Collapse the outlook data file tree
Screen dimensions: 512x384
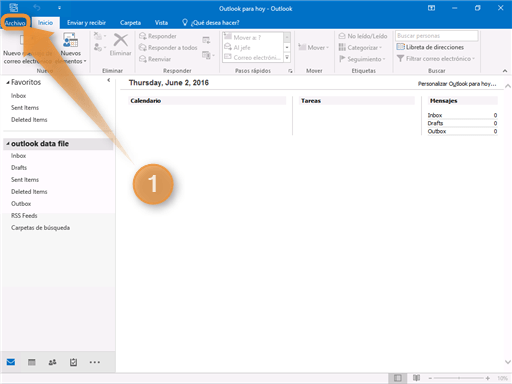coord(8,144)
